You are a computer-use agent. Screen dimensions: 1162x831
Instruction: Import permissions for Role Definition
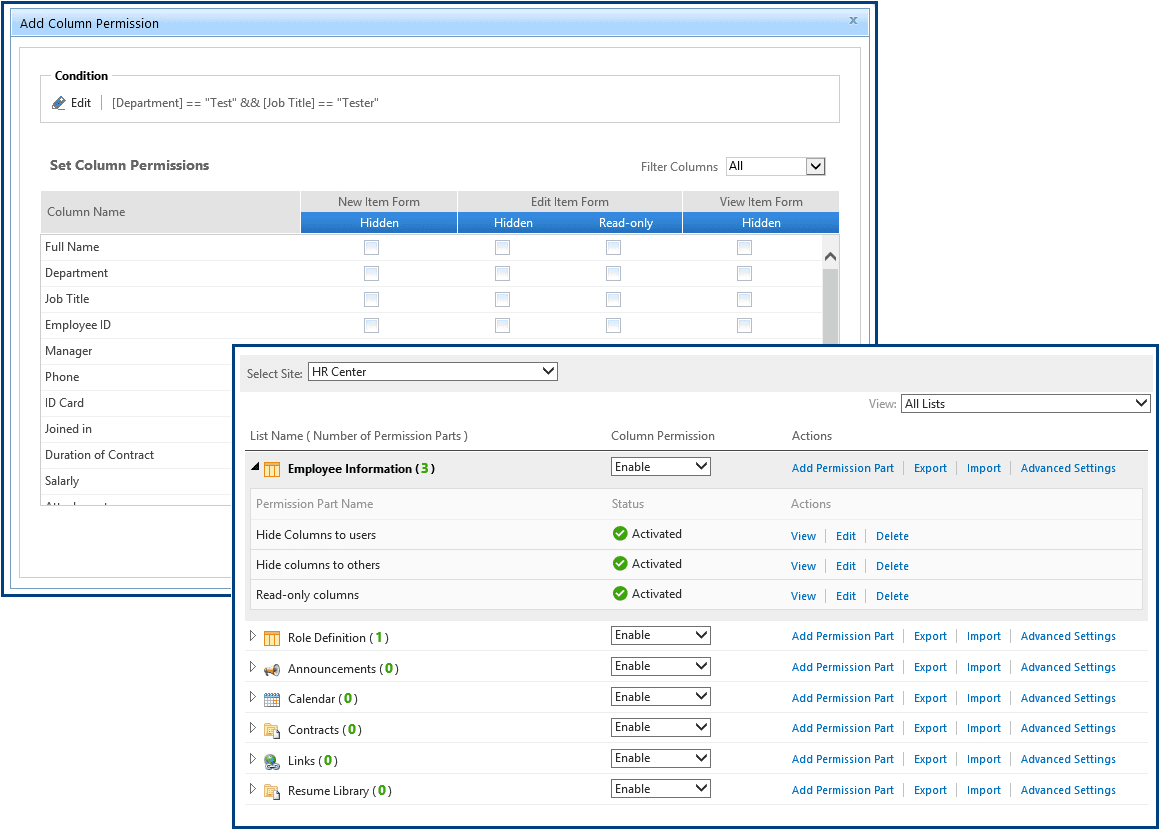(x=983, y=637)
